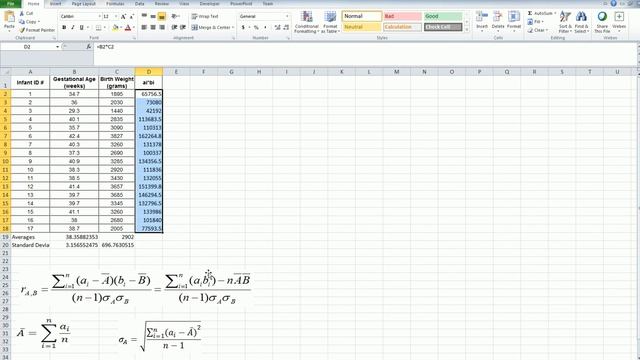Apply the Good cell style
Image resolution: width=640 pixels, height=360 pixels.
coord(443,16)
